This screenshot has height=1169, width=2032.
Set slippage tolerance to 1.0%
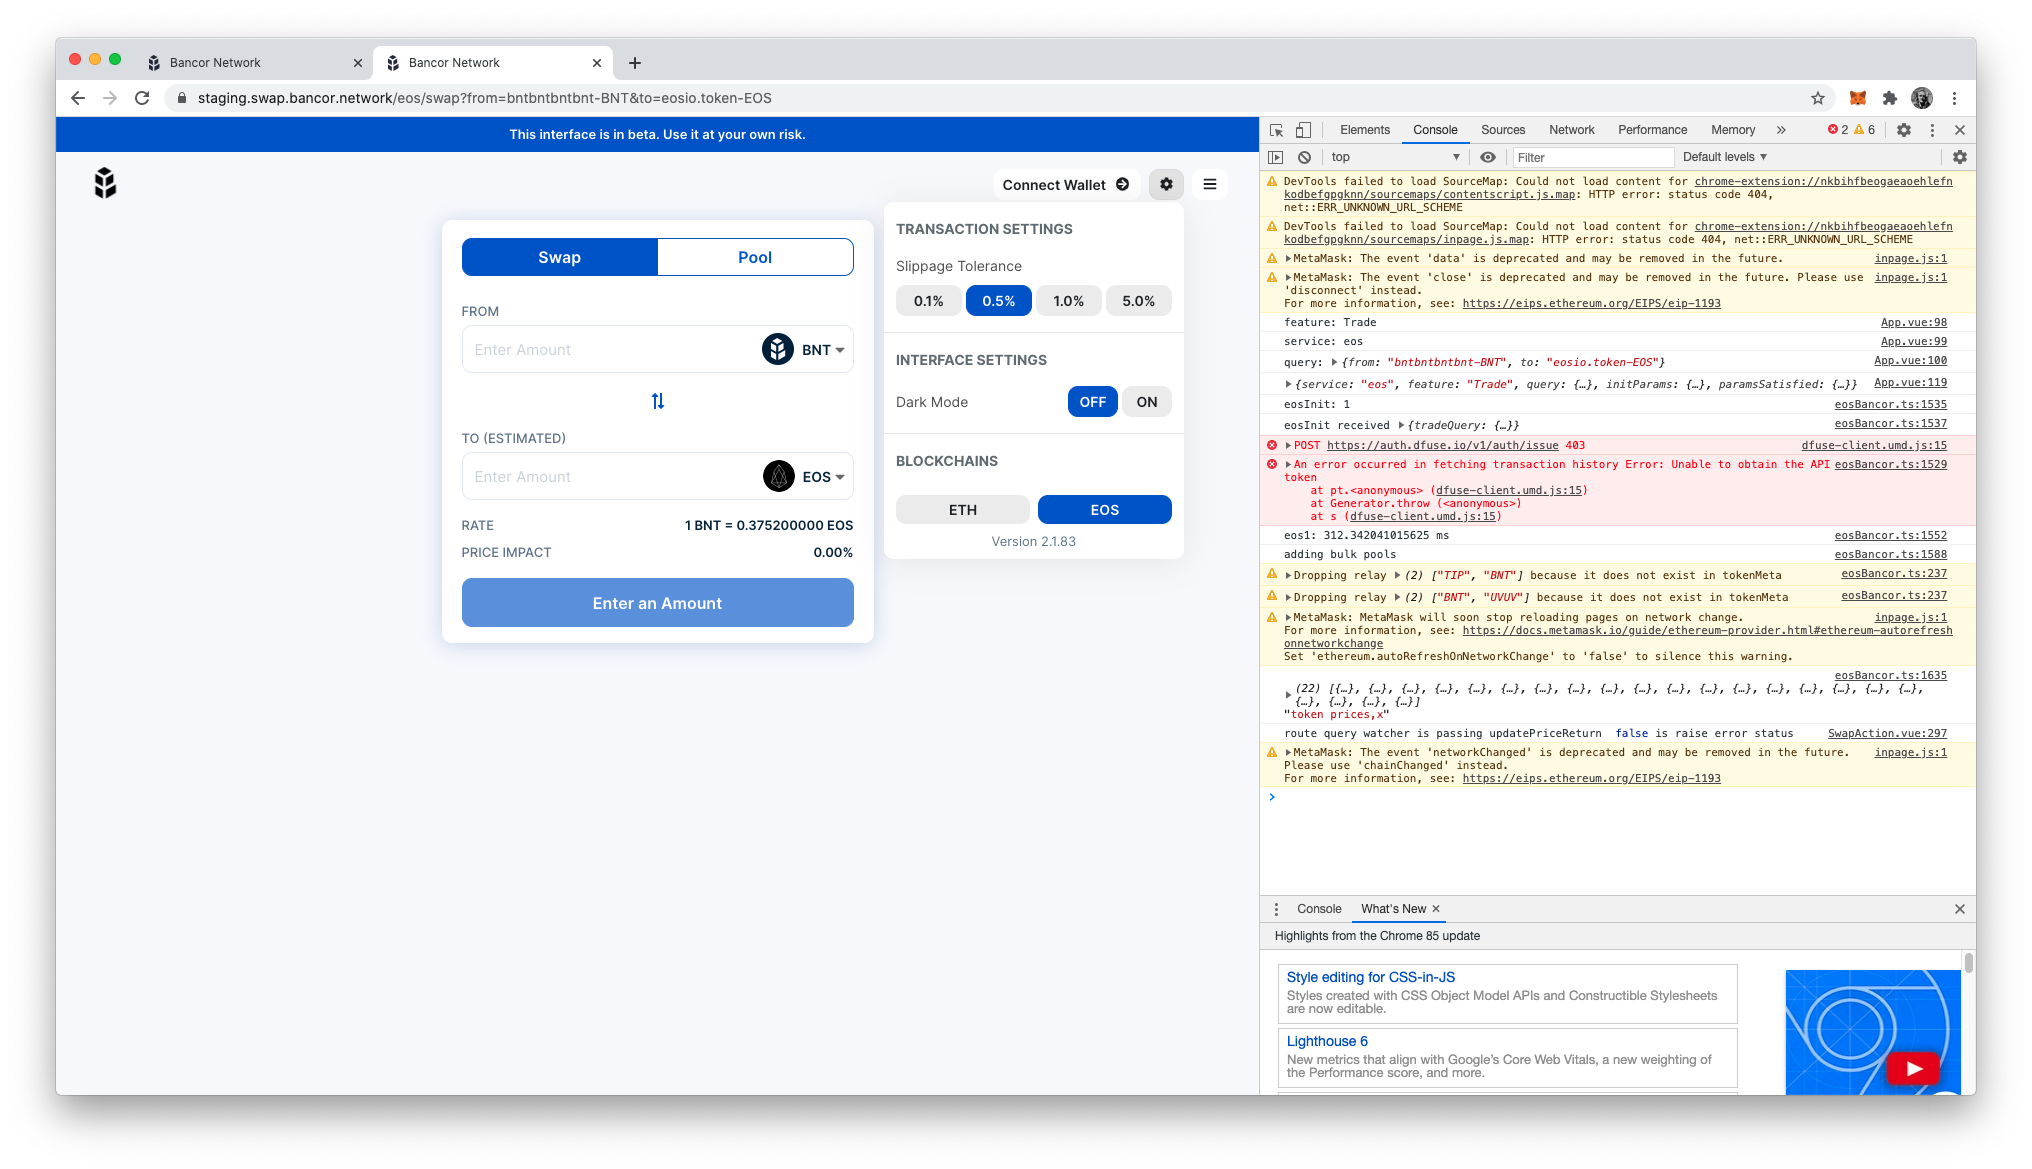click(x=1068, y=301)
